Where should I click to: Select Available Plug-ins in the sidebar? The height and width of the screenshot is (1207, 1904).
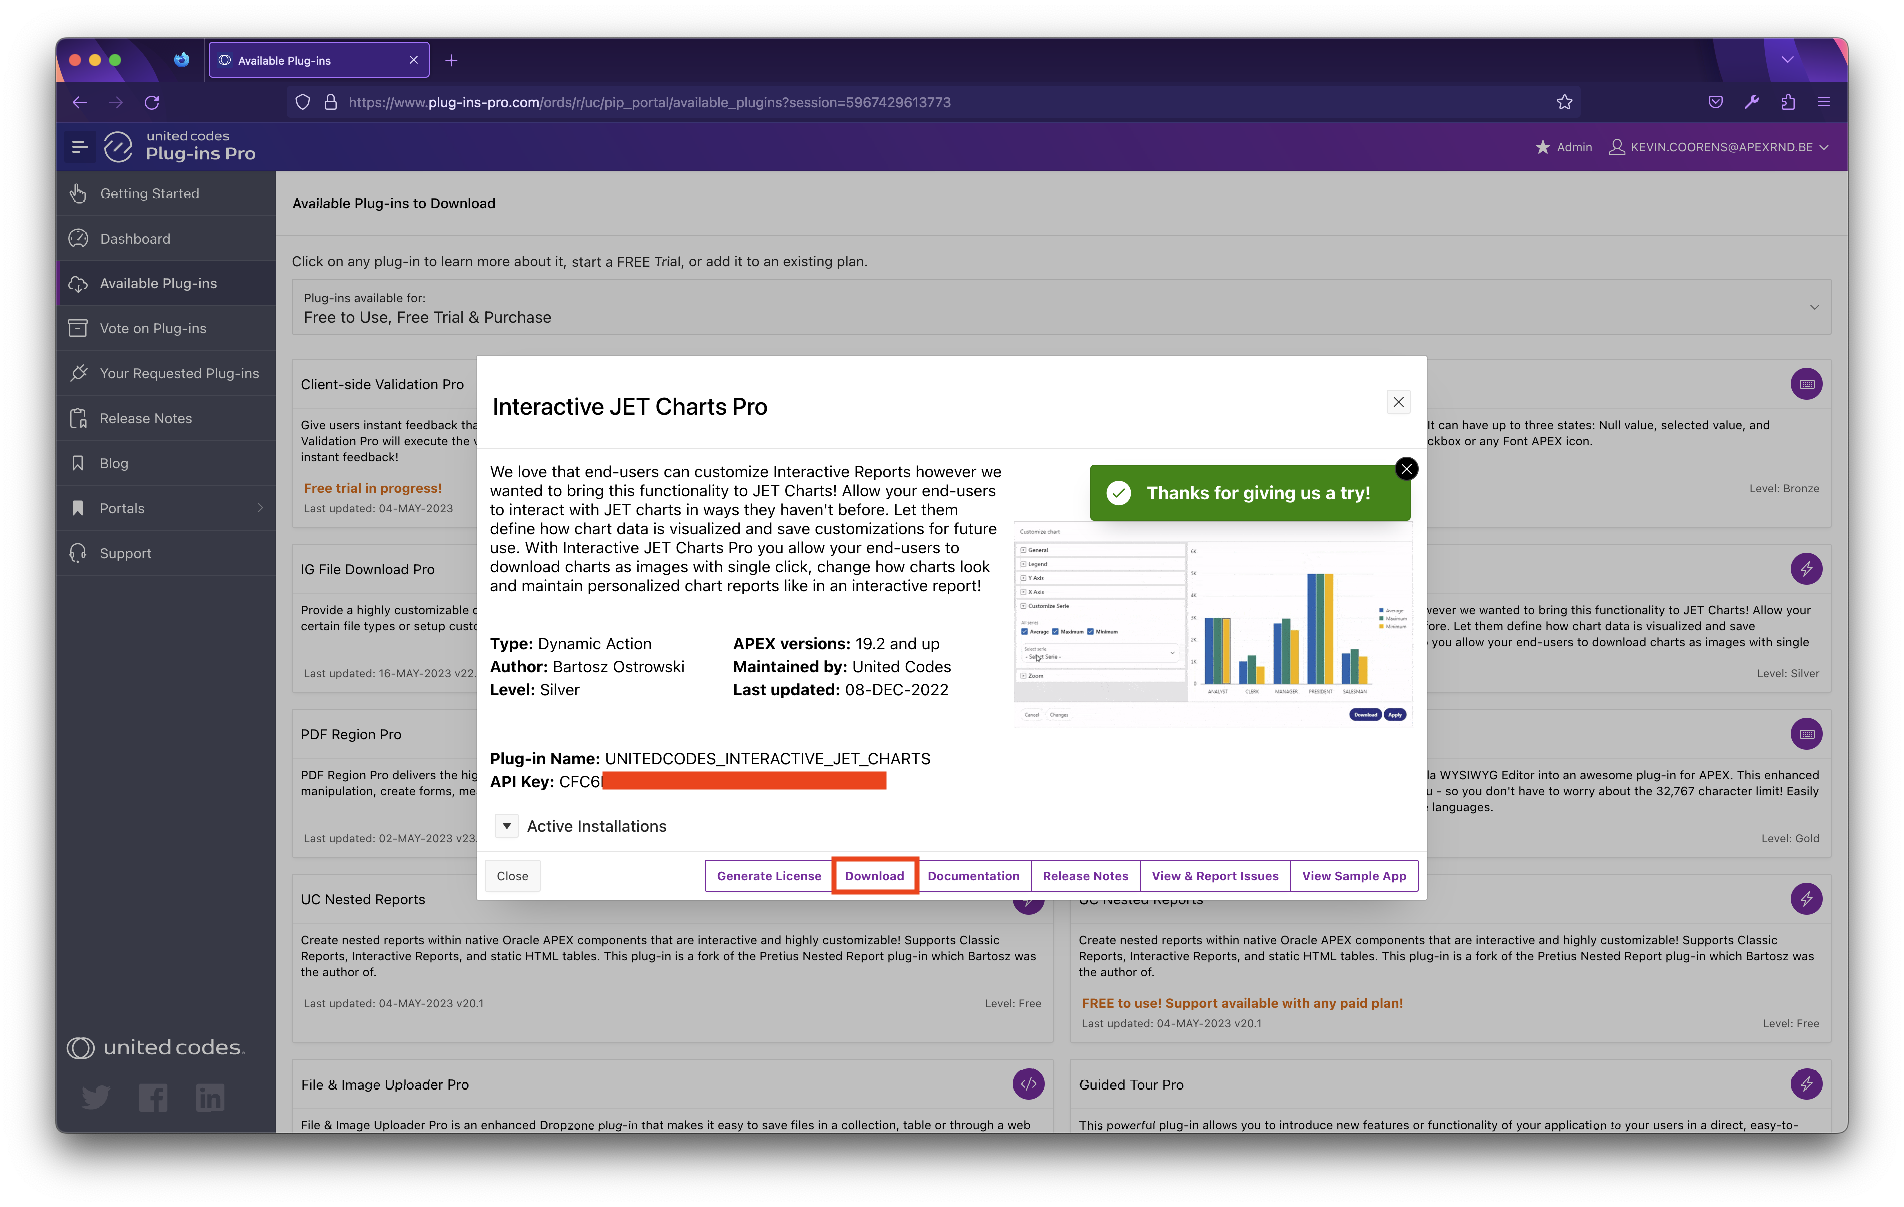pos(166,283)
